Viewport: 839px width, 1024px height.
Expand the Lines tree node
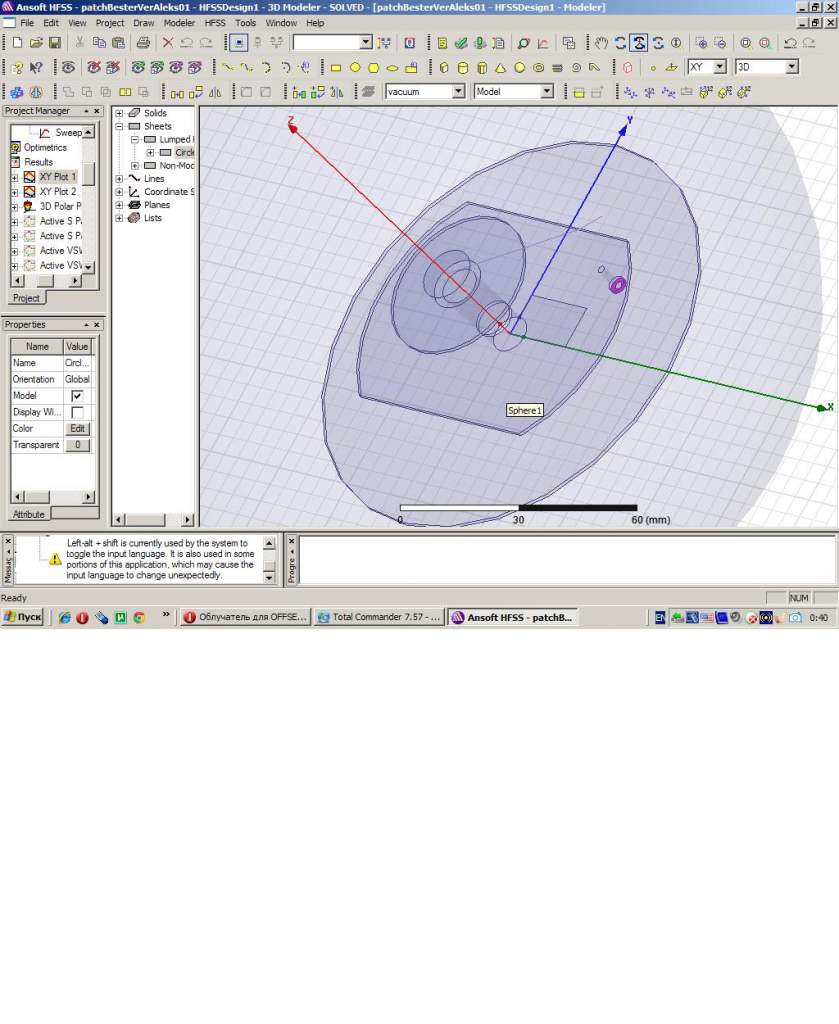(119, 178)
